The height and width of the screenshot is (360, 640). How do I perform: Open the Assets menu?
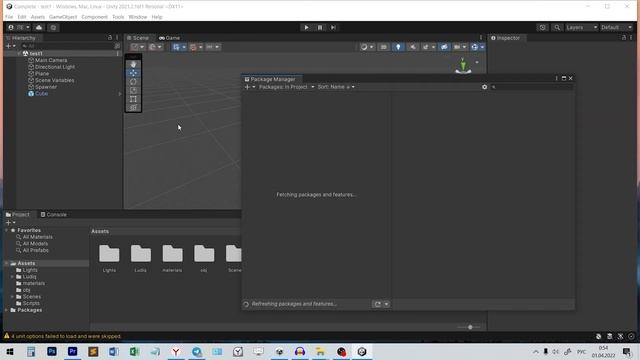point(38,17)
